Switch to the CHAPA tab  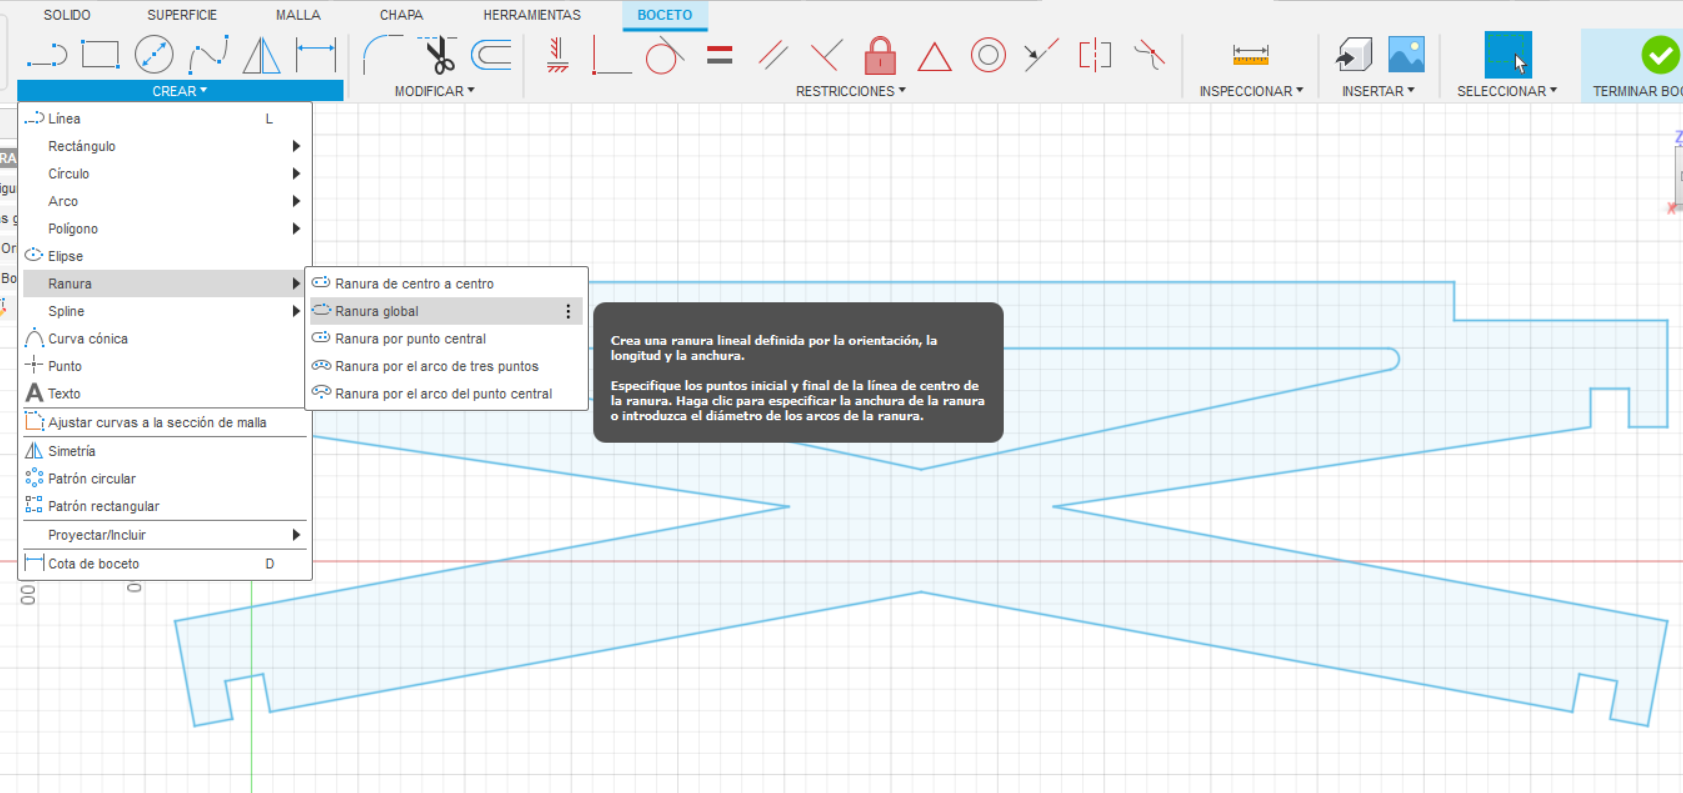401,15
